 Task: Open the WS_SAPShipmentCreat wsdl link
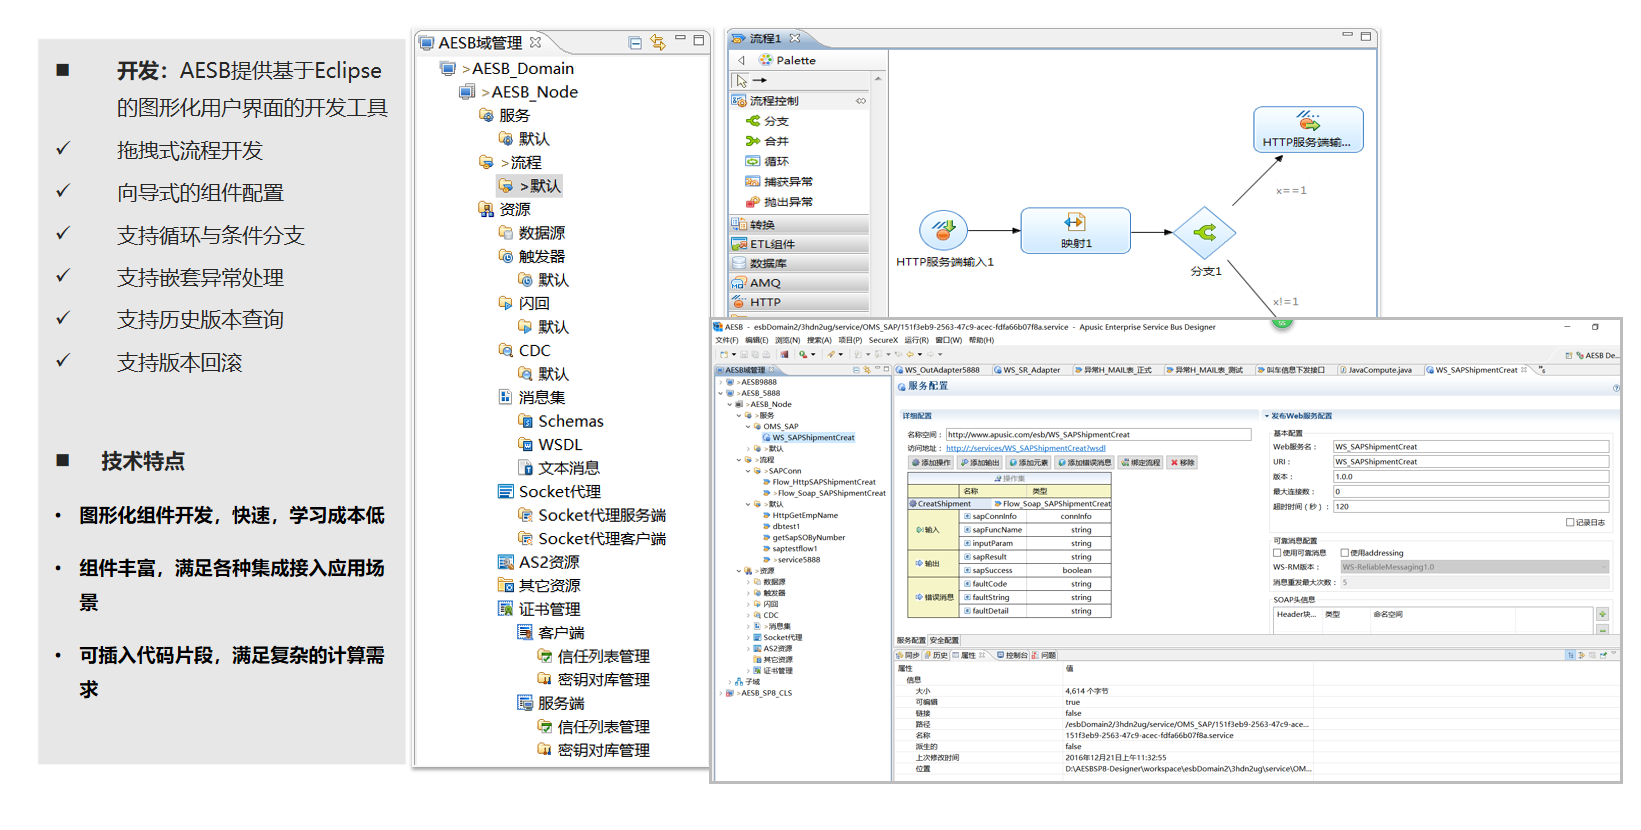click(1025, 448)
